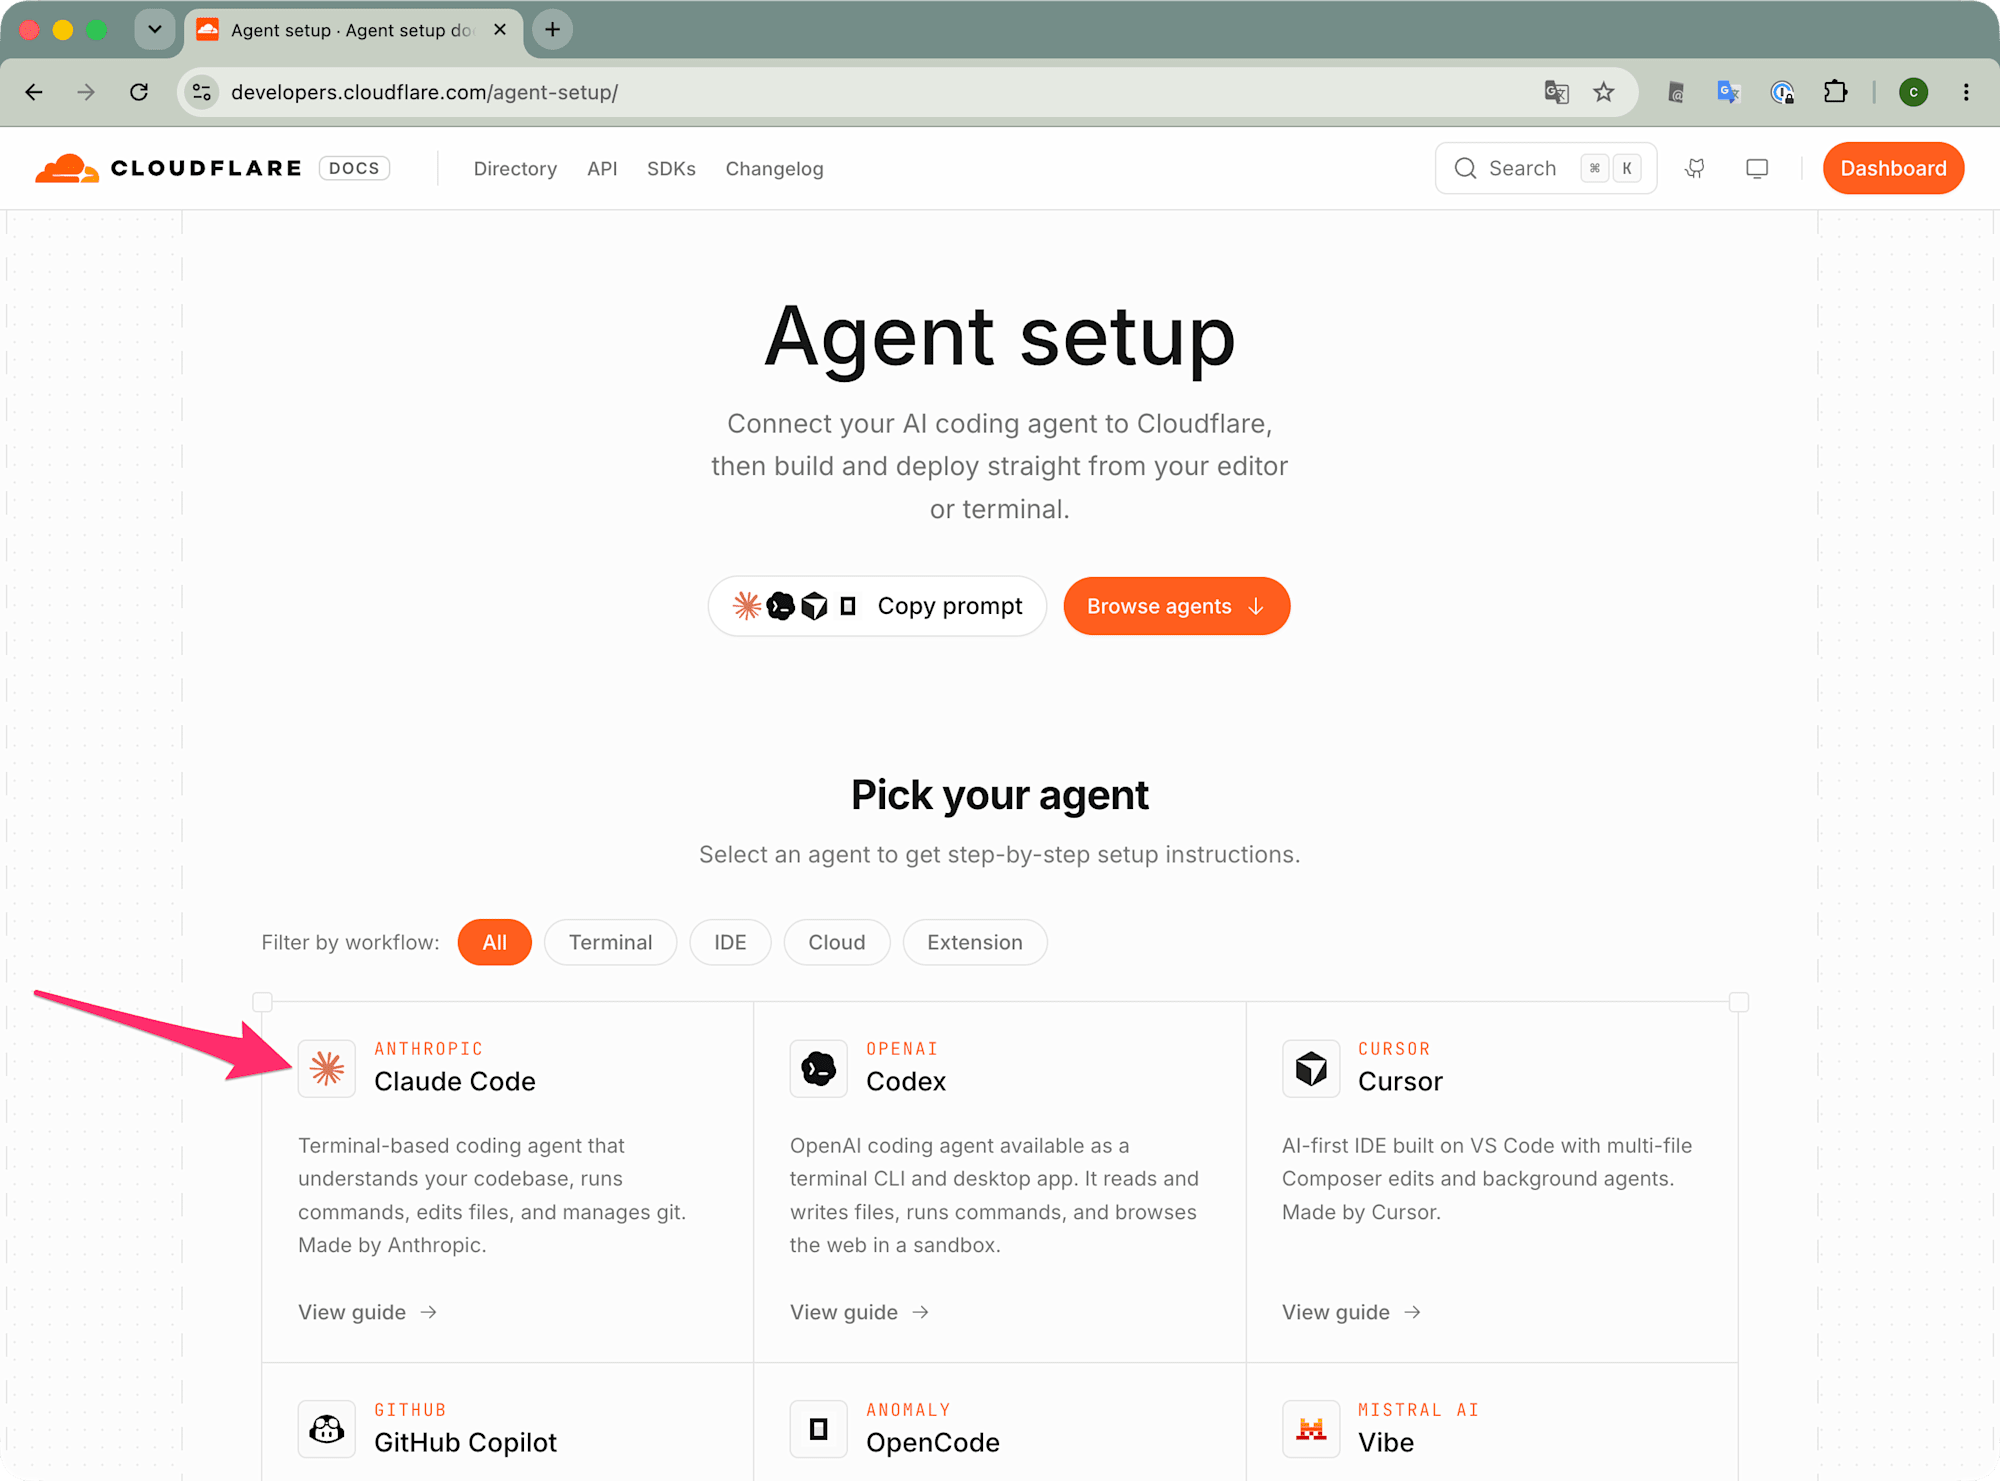
Task: Click the MISTRAL AI label
Action: [1418, 1410]
